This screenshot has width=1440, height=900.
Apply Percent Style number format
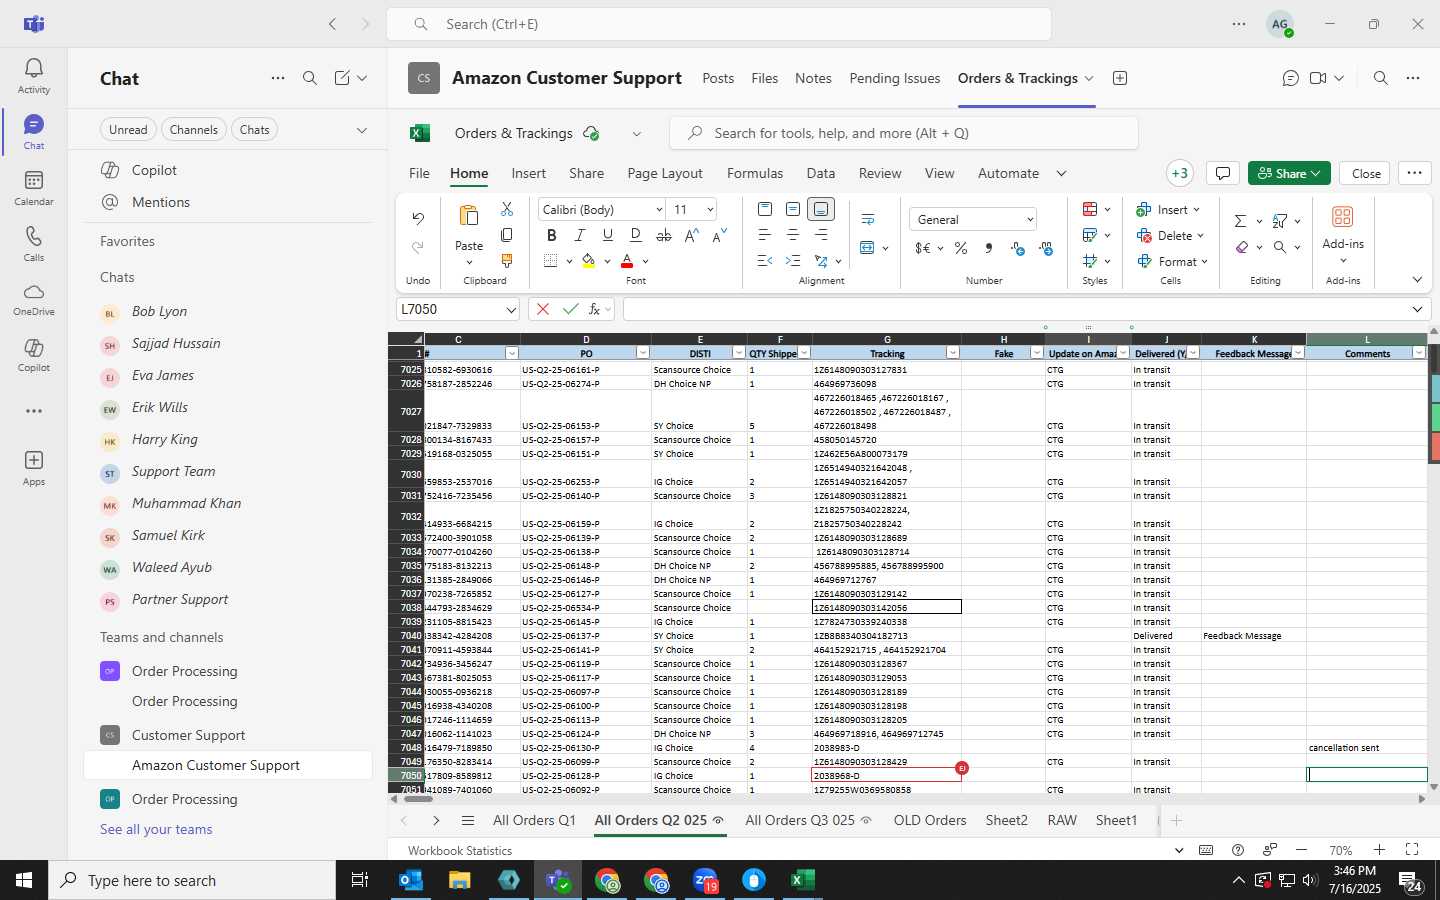coord(960,248)
